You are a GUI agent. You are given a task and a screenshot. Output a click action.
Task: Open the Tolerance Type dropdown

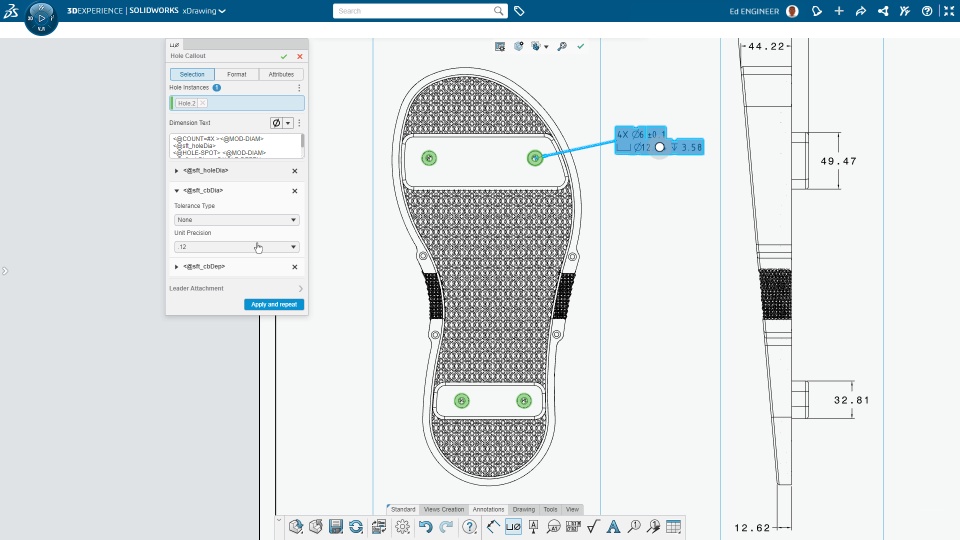(236, 220)
